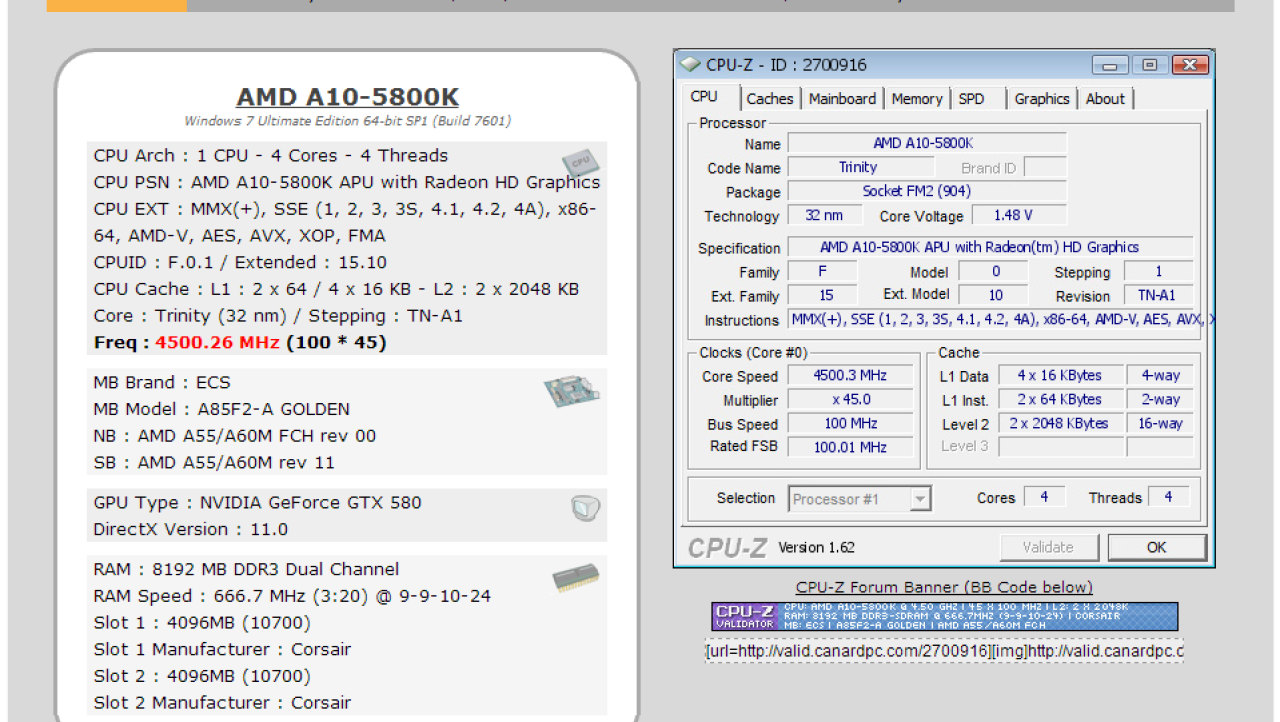Click the Threads count field
The width and height of the screenshot is (1280, 722).
1168,497
